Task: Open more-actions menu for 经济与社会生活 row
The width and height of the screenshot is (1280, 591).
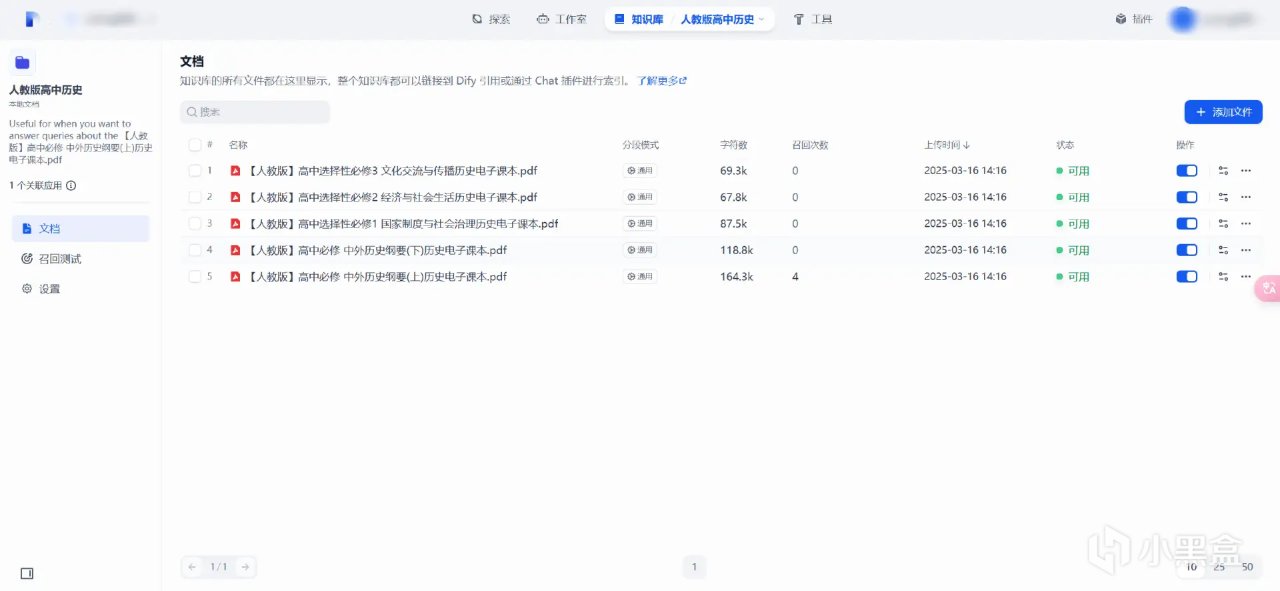Action: pyautogui.click(x=1246, y=197)
